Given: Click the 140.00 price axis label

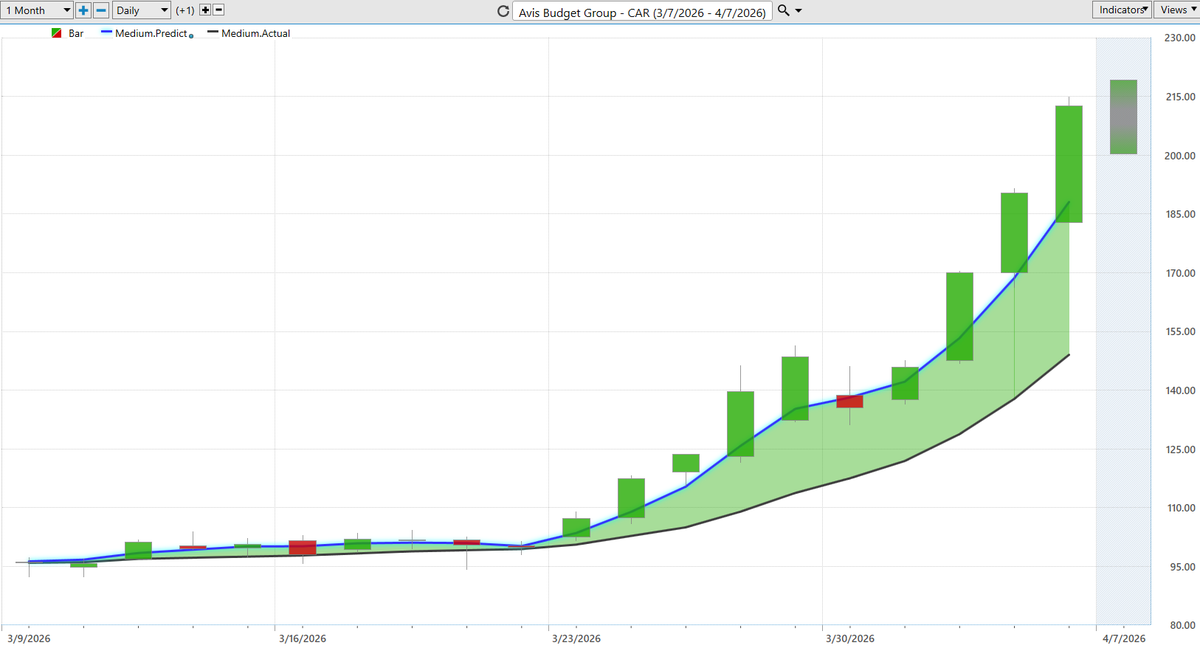Looking at the screenshot, I should click(x=1181, y=391).
